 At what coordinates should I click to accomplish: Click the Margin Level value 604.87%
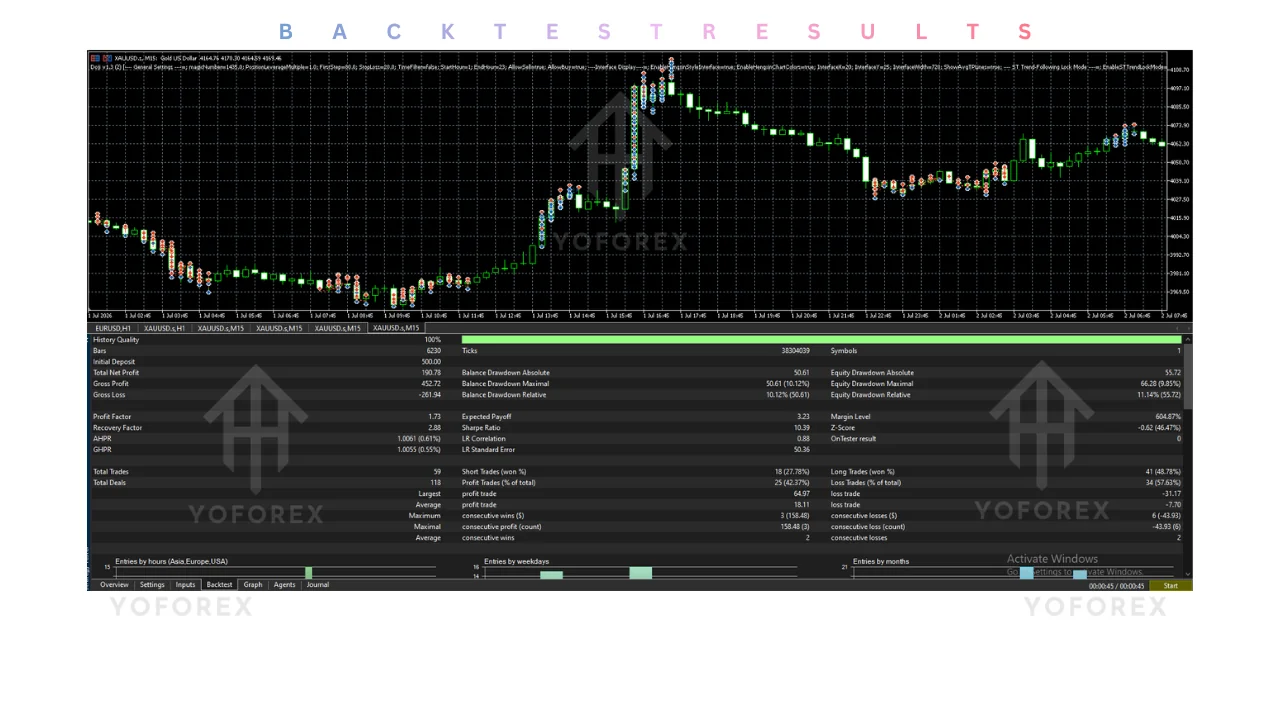click(1168, 417)
